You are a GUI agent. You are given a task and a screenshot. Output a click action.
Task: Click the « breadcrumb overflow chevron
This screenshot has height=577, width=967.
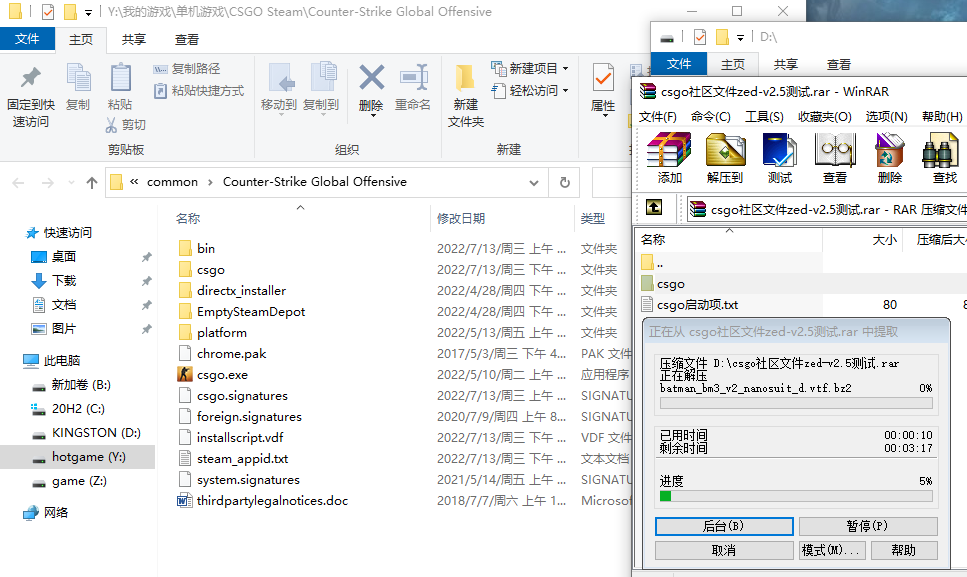click(x=134, y=182)
